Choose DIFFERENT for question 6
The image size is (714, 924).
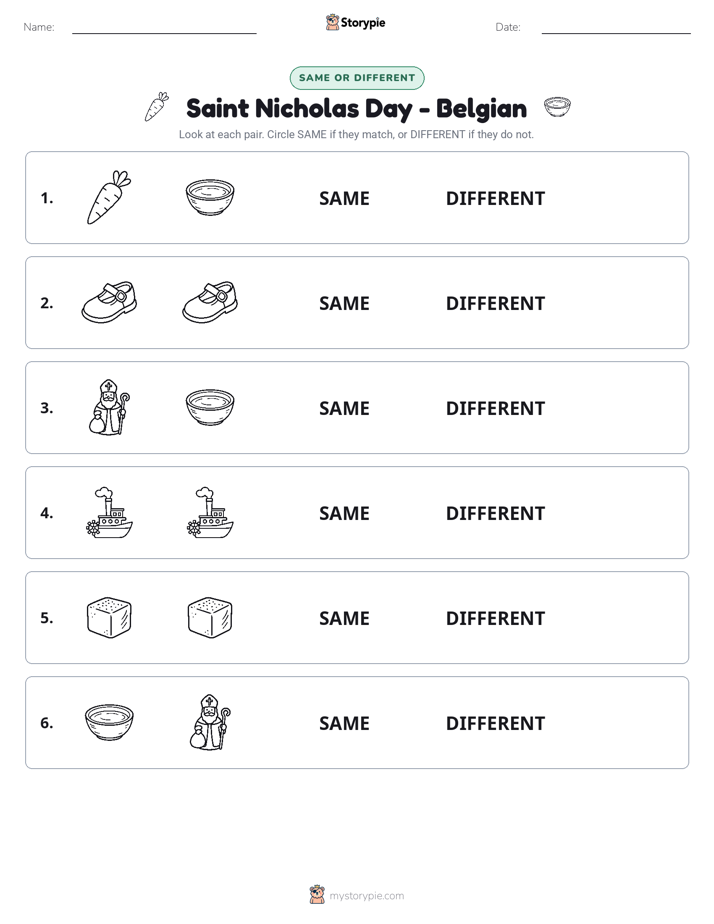pos(495,723)
